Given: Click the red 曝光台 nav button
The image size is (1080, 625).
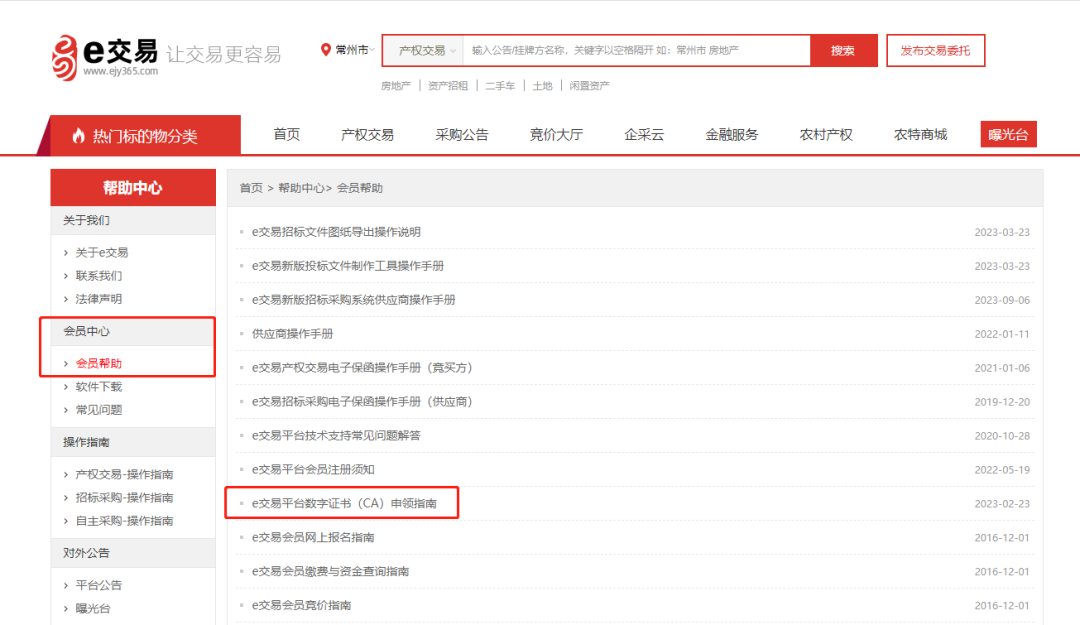Looking at the screenshot, I should point(1008,134).
